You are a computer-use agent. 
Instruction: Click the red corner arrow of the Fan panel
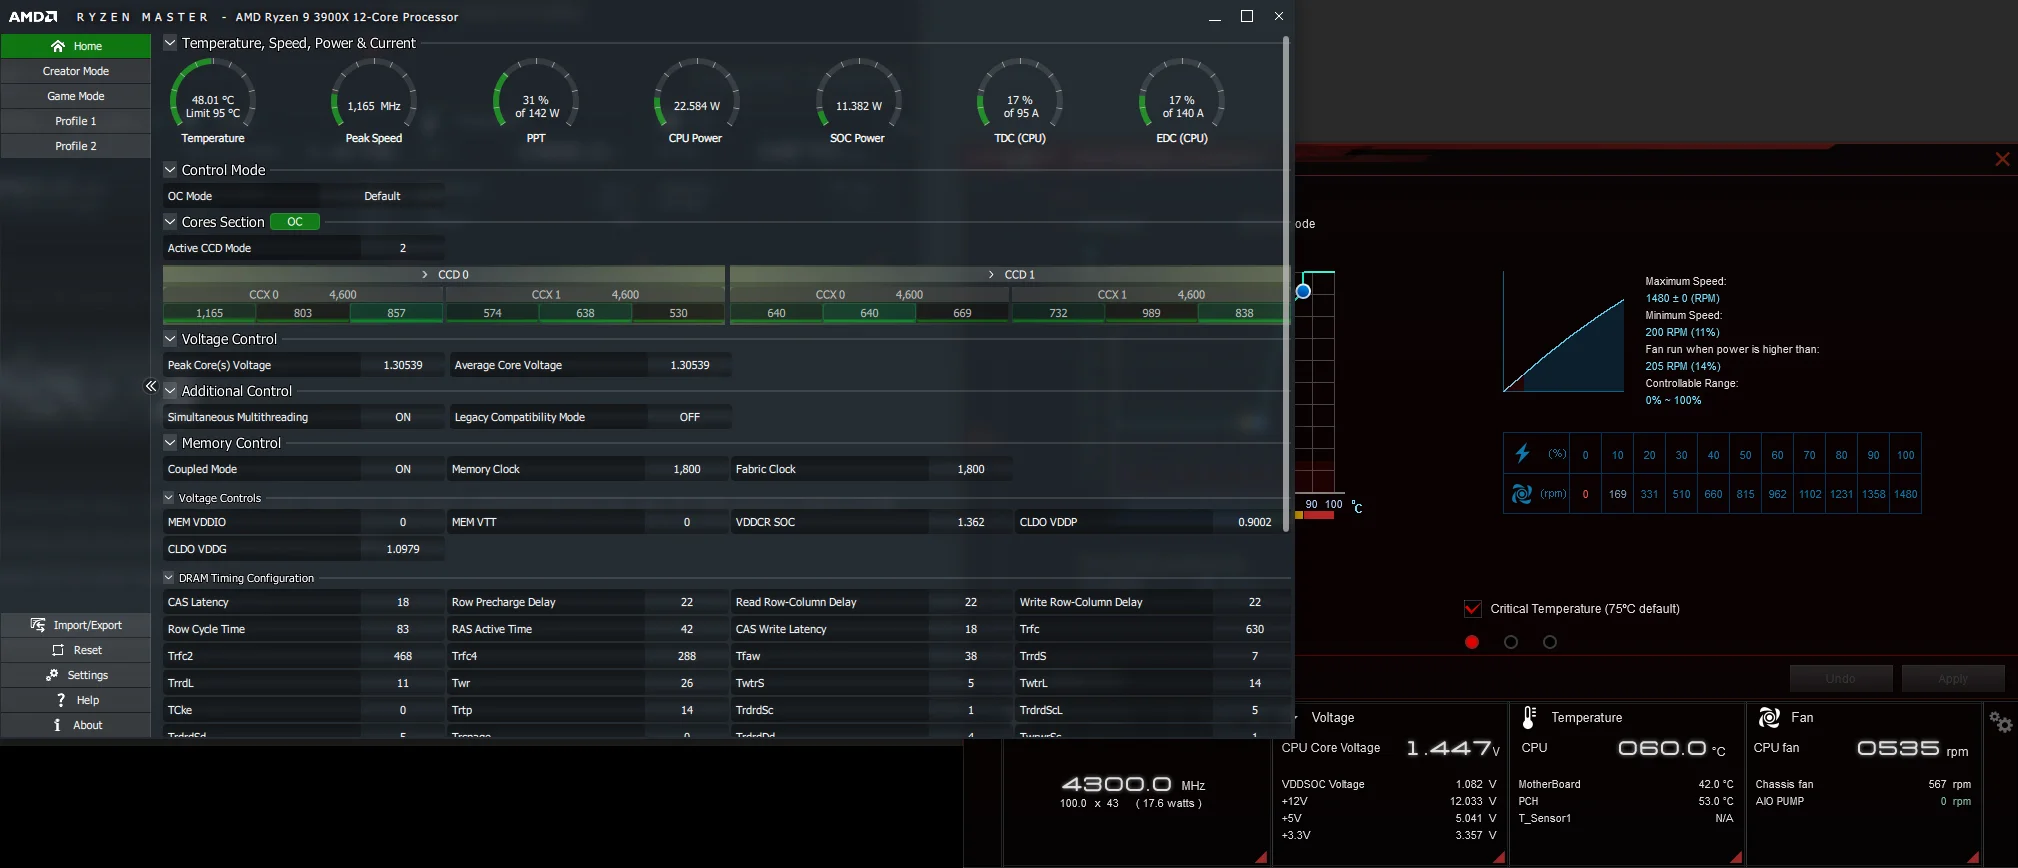[1973, 857]
